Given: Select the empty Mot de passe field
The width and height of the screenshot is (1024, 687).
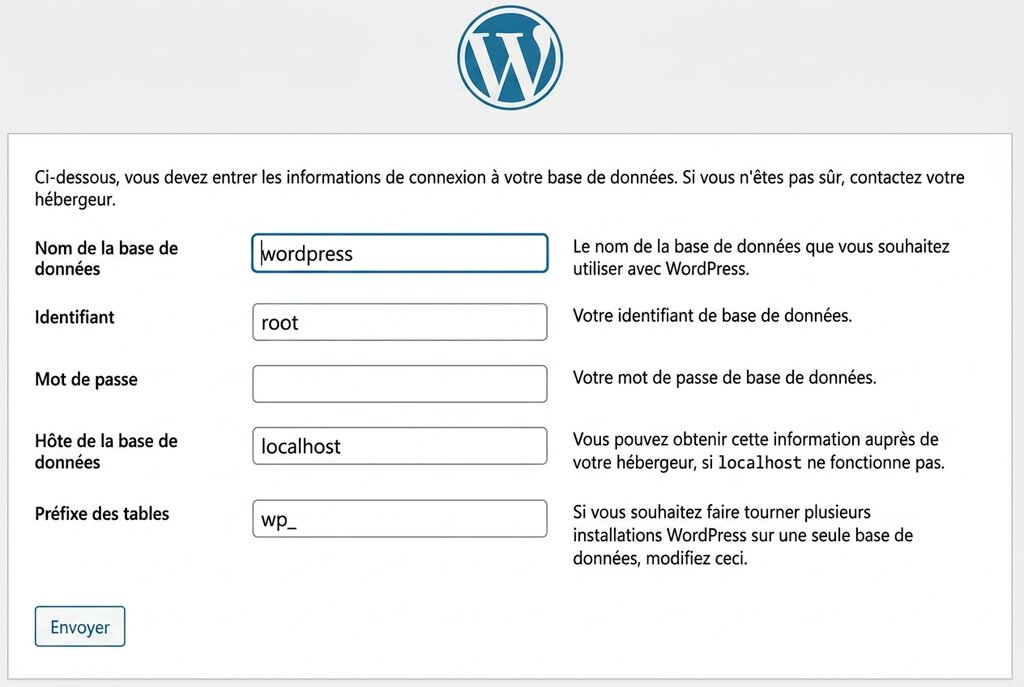Looking at the screenshot, I should [x=400, y=384].
